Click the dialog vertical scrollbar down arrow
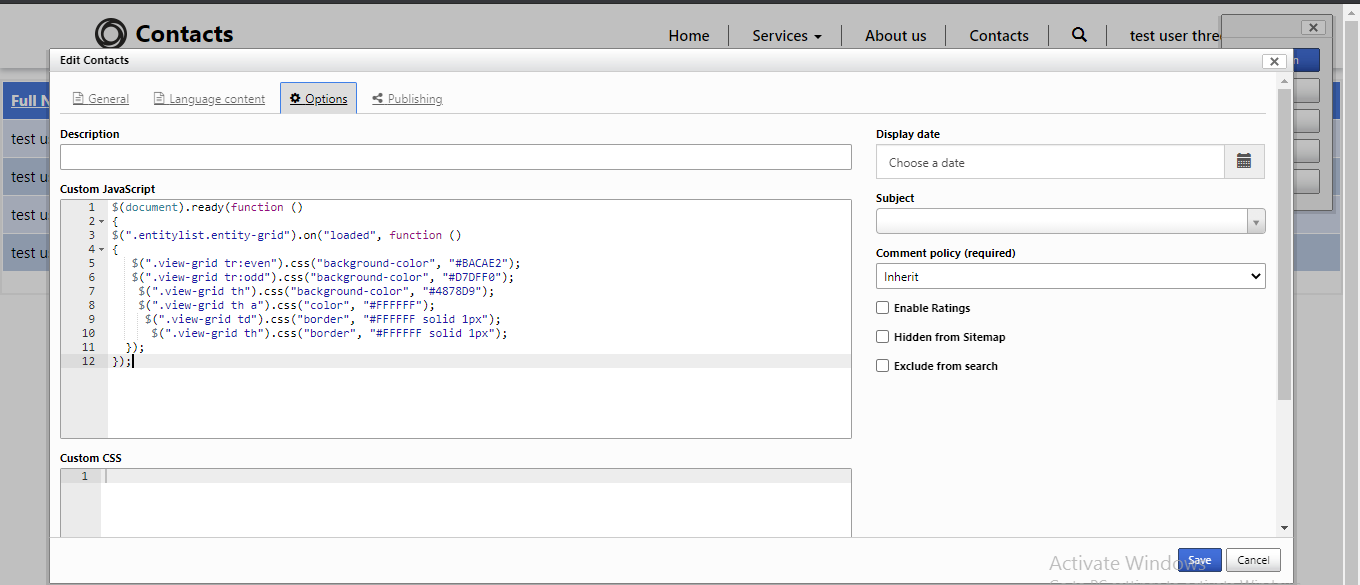This screenshot has width=1360, height=585. [1284, 528]
